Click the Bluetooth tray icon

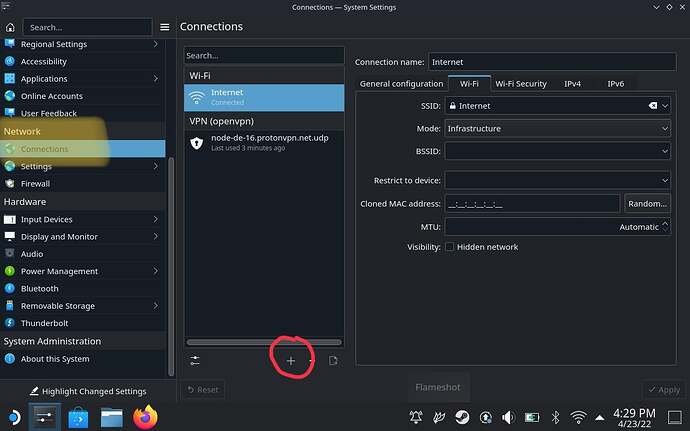(x=555, y=416)
